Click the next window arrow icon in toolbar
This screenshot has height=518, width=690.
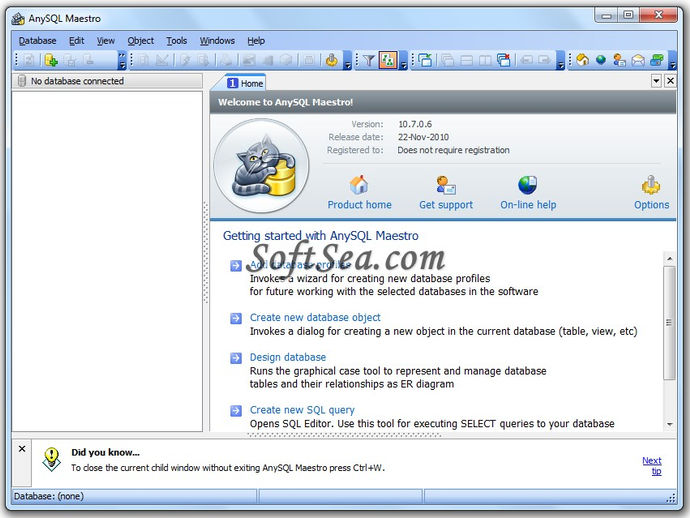coord(545,60)
